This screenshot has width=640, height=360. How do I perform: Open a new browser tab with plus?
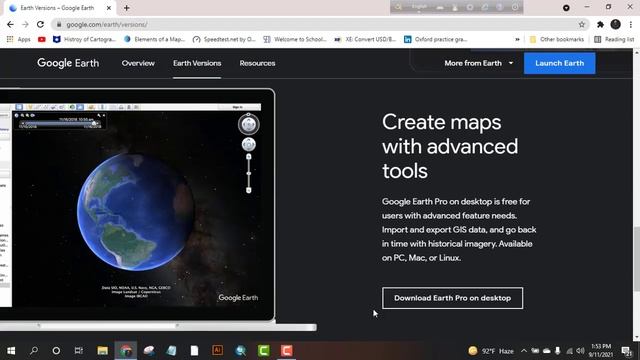click(x=127, y=8)
